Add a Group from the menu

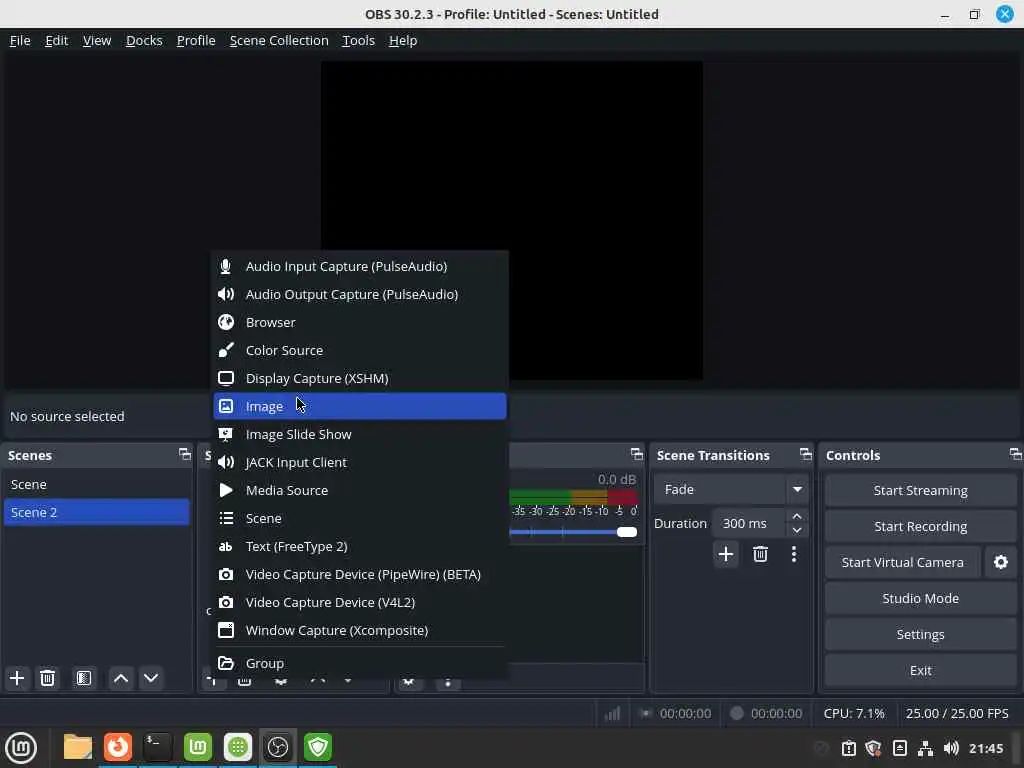click(360, 664)
